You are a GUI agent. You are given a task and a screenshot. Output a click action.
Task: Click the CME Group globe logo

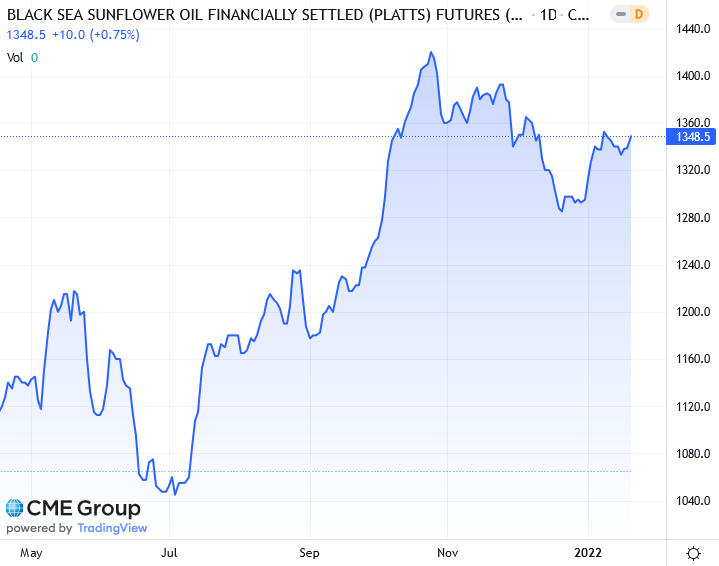pos(14,509)
